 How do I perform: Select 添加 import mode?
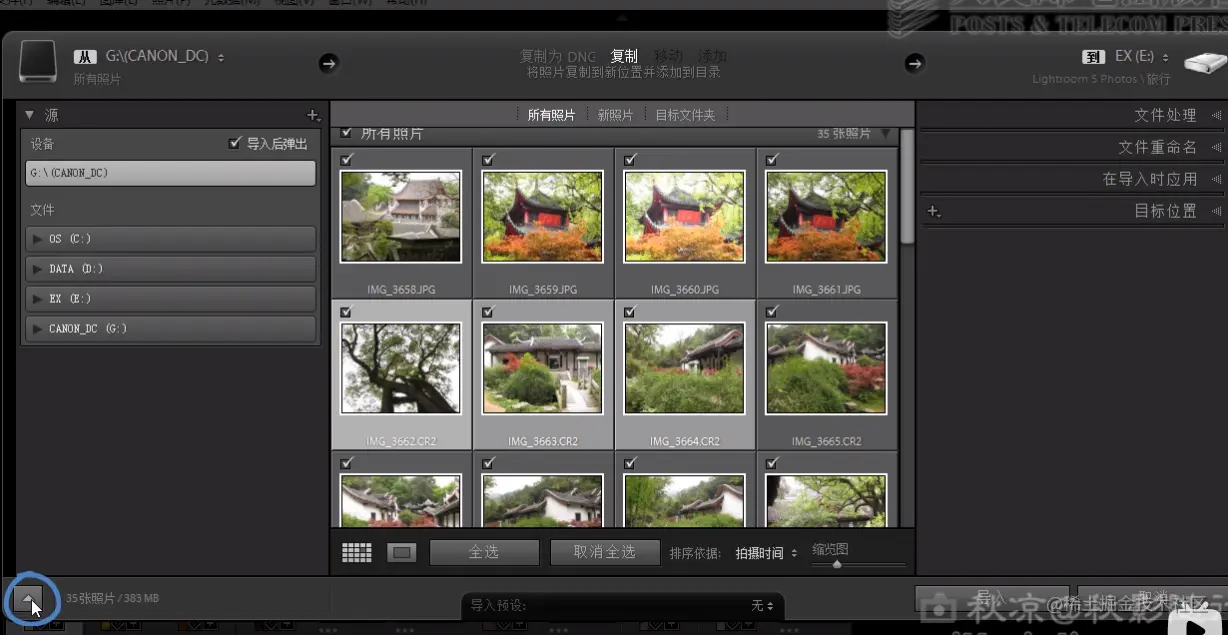click(x=712, y=56)
